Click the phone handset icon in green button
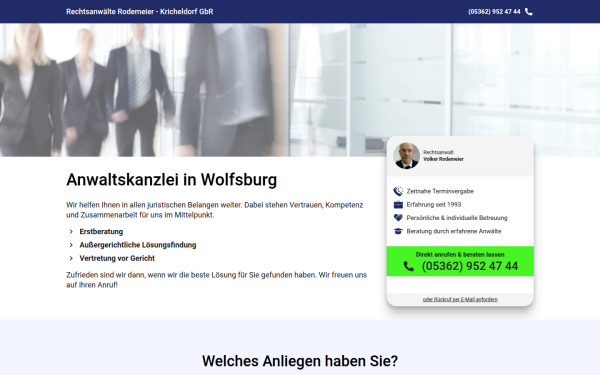This screenshot has height=375, width=600. coord(409,266)
